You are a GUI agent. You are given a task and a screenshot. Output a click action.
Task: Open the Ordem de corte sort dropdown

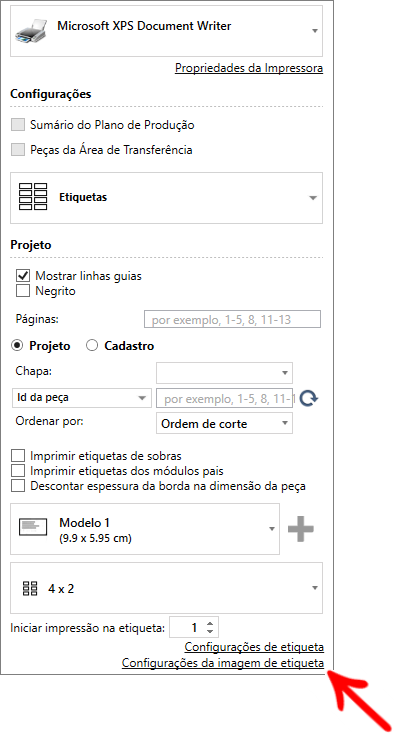(224, 423)
